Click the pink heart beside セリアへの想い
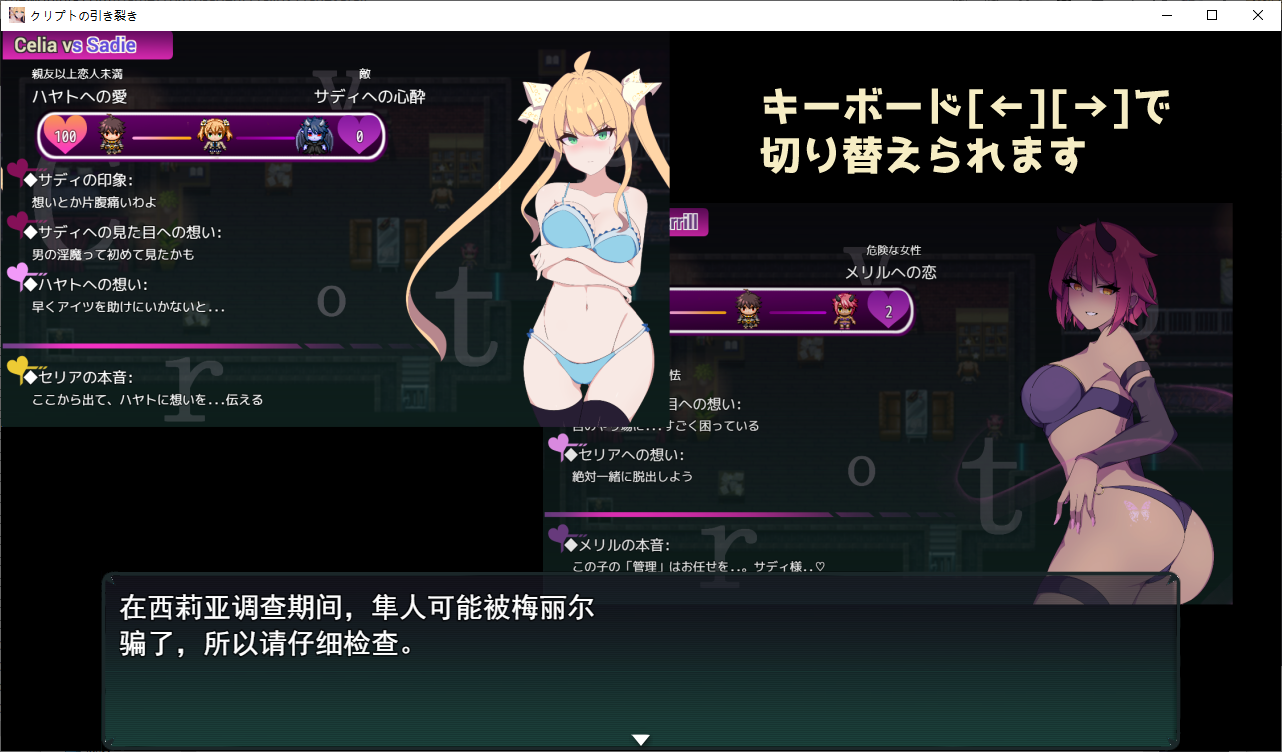 click(x=559, y=445)
